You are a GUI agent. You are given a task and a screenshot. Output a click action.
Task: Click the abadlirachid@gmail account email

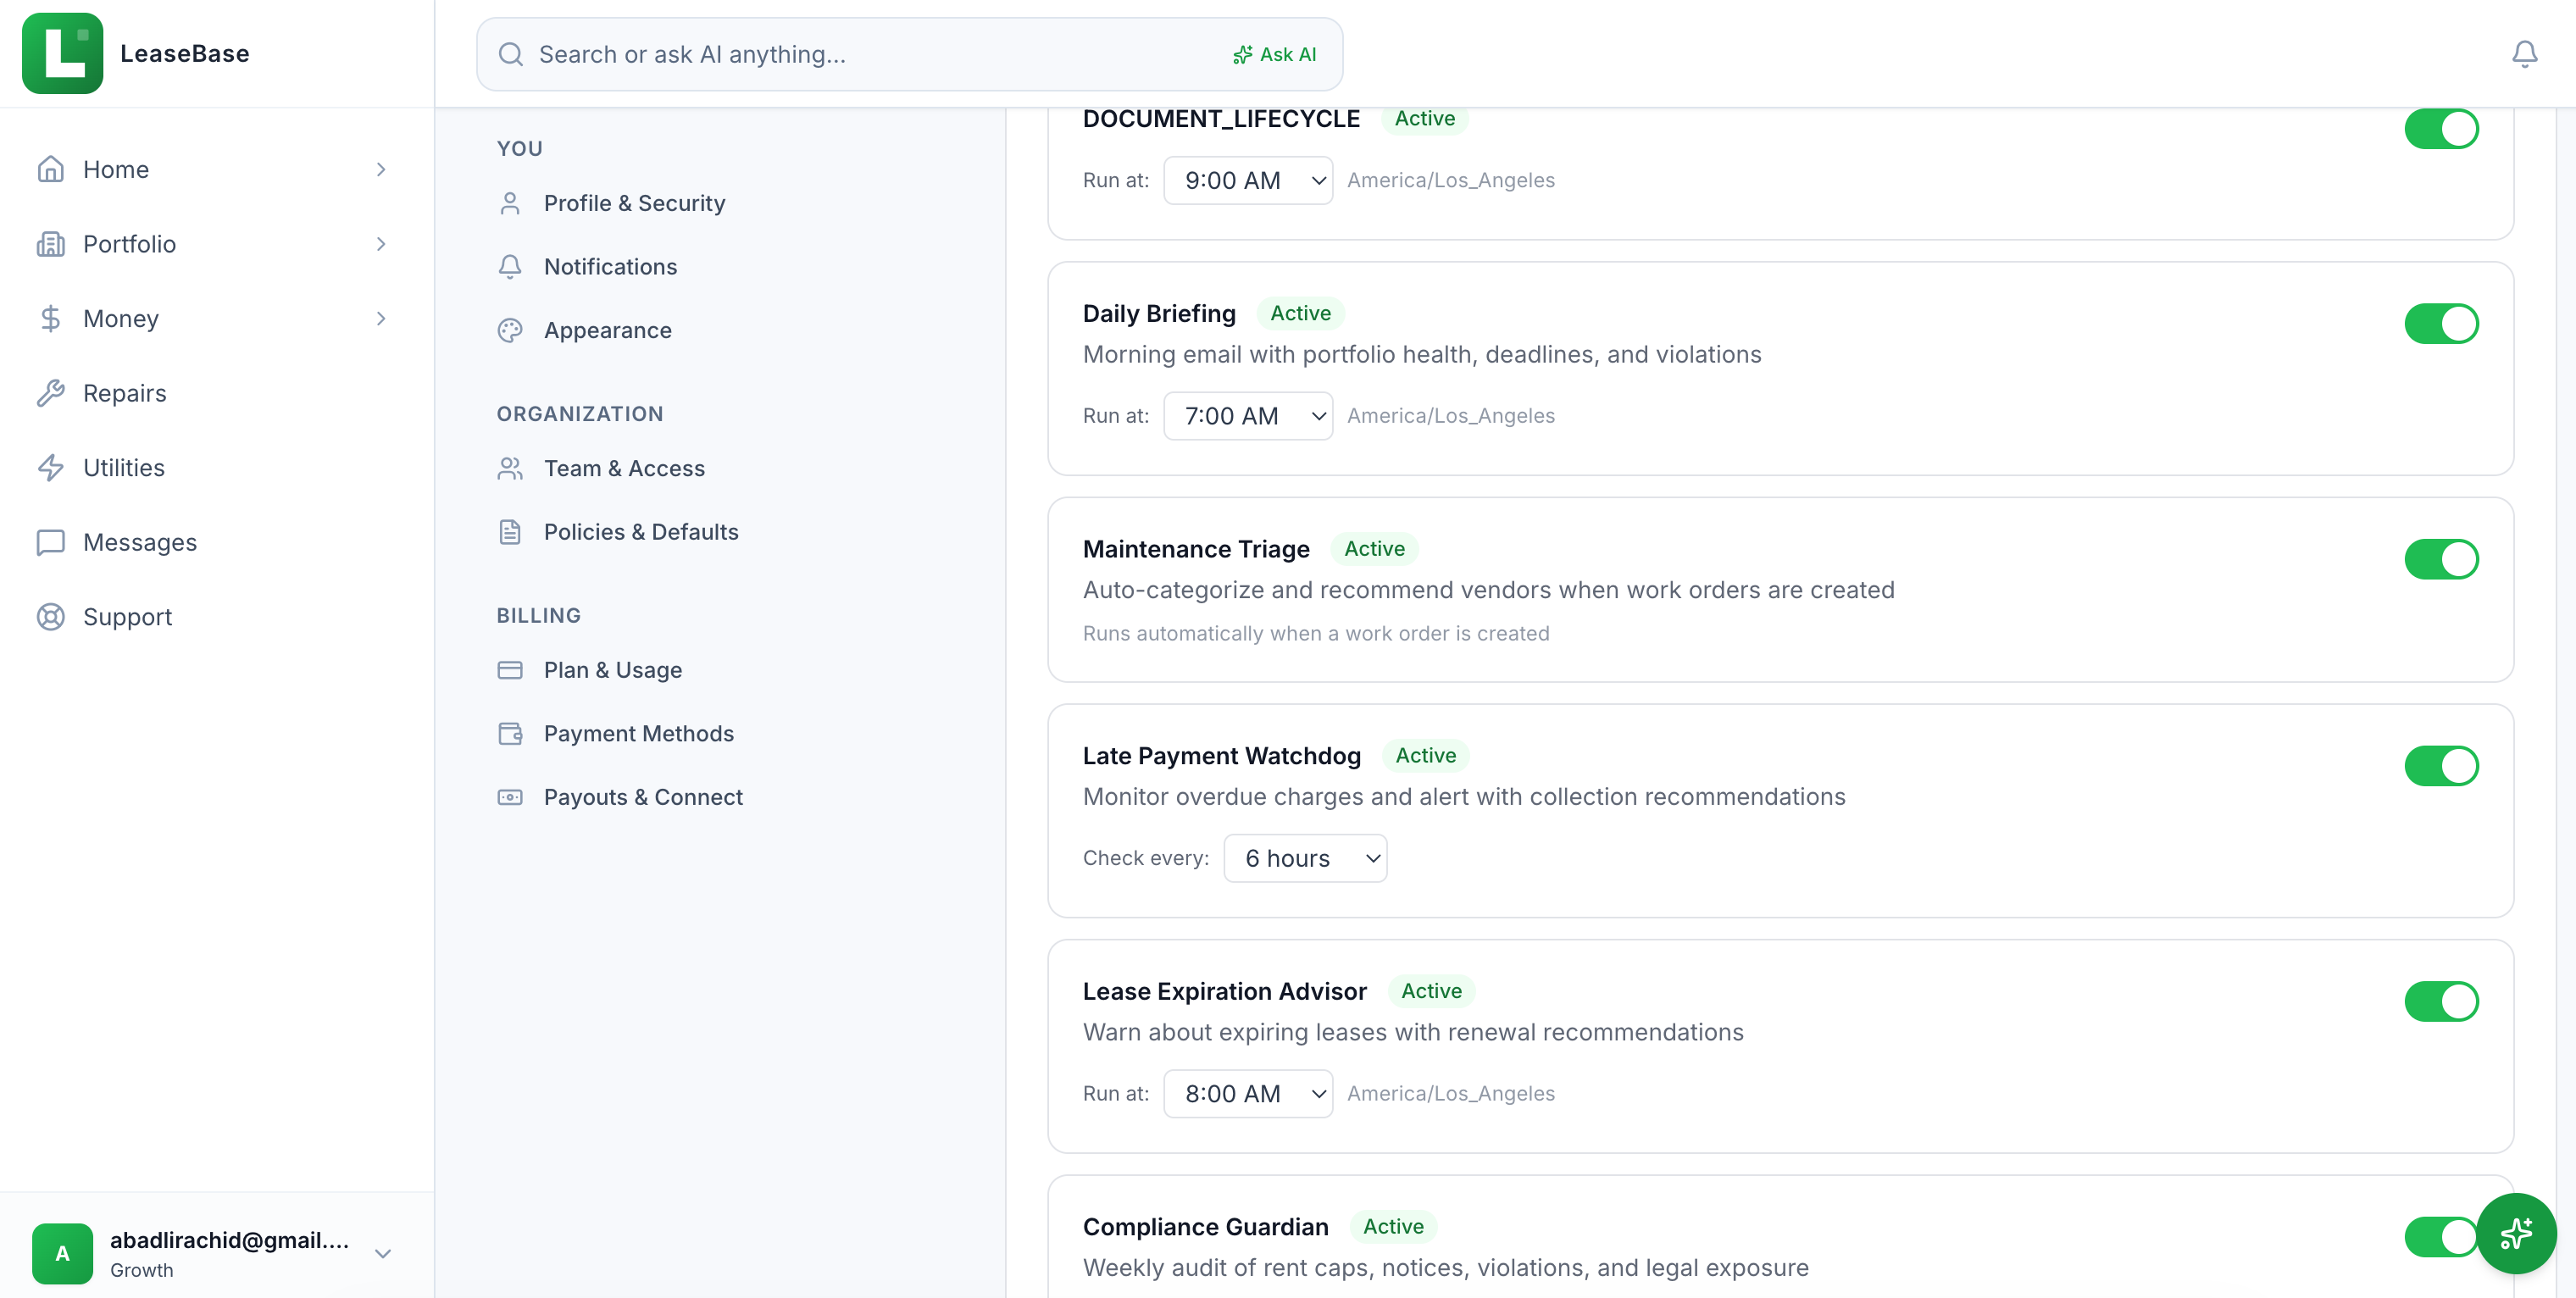(x=229, y=1240)
